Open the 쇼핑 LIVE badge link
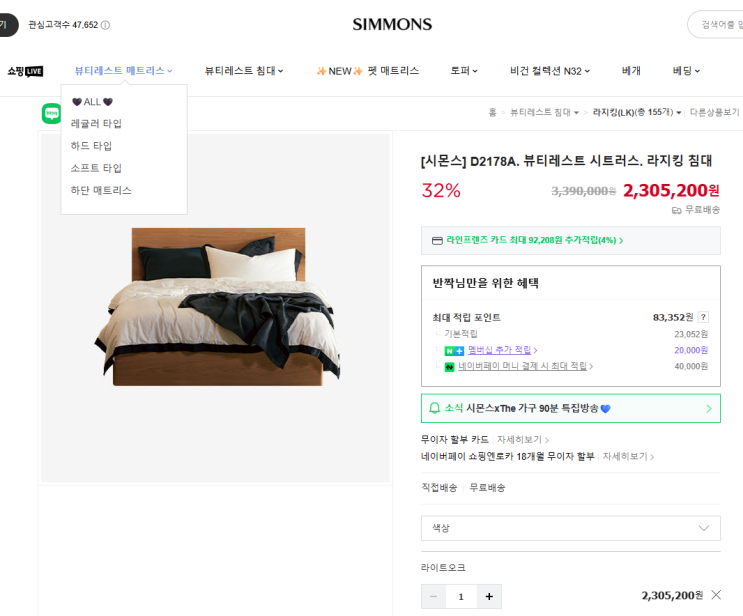743x616 pixels. (x=25, y=71)
